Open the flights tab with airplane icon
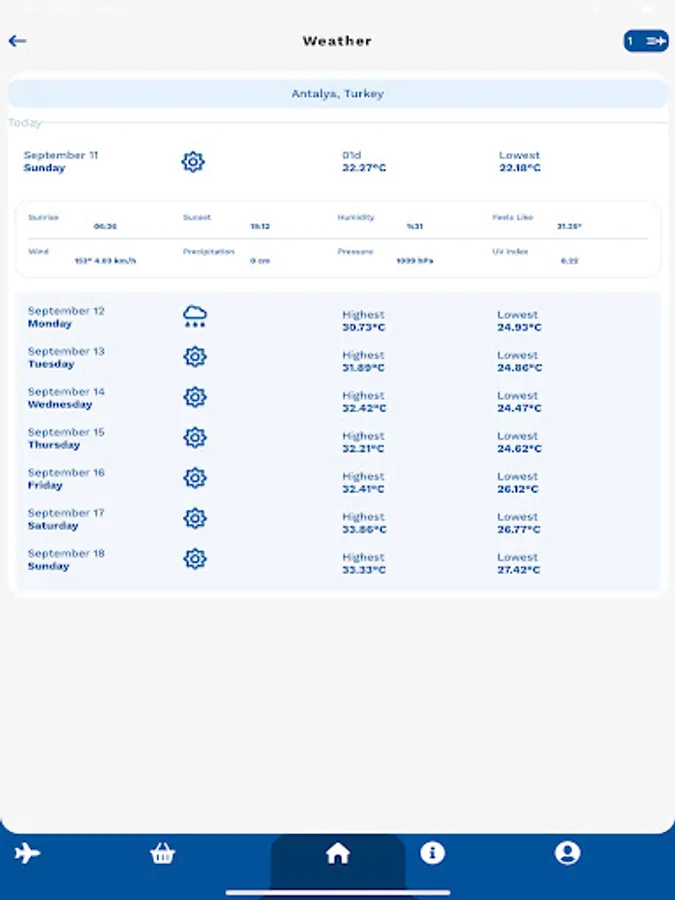Image resolution: width=675 pixels, height=900 pixels. (x=27, y=853)
